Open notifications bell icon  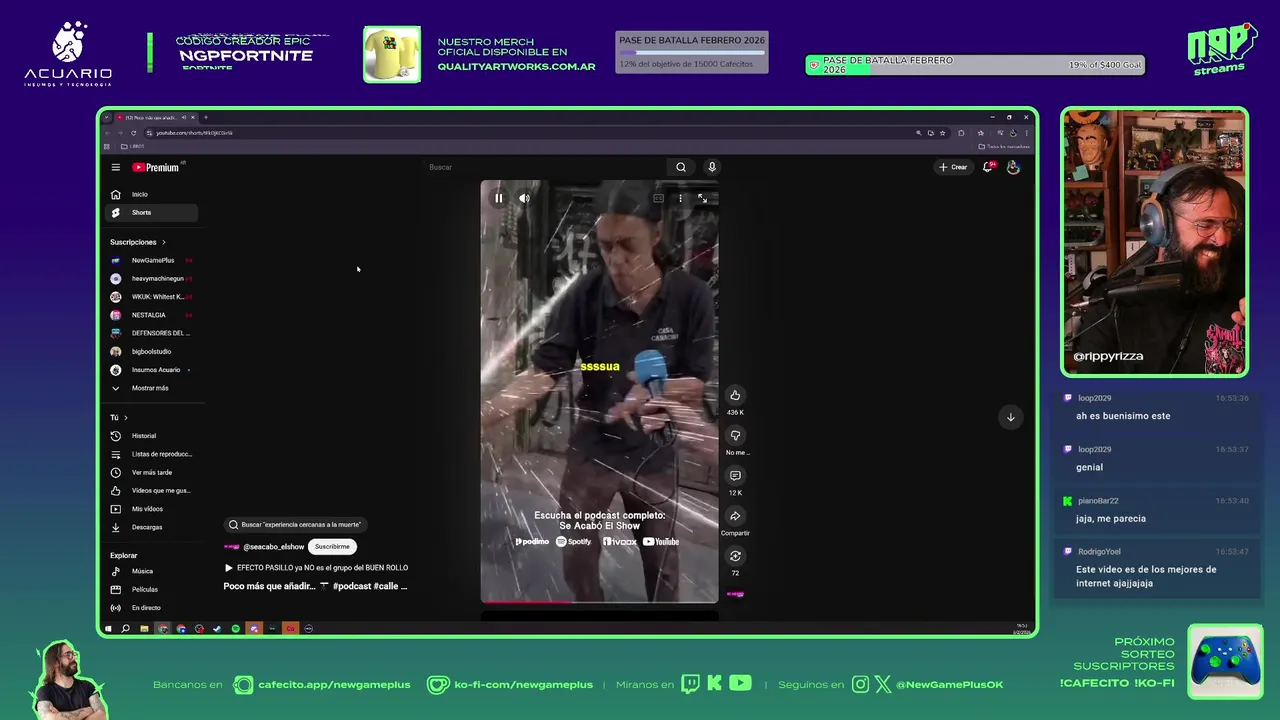(x=988, y=167)
